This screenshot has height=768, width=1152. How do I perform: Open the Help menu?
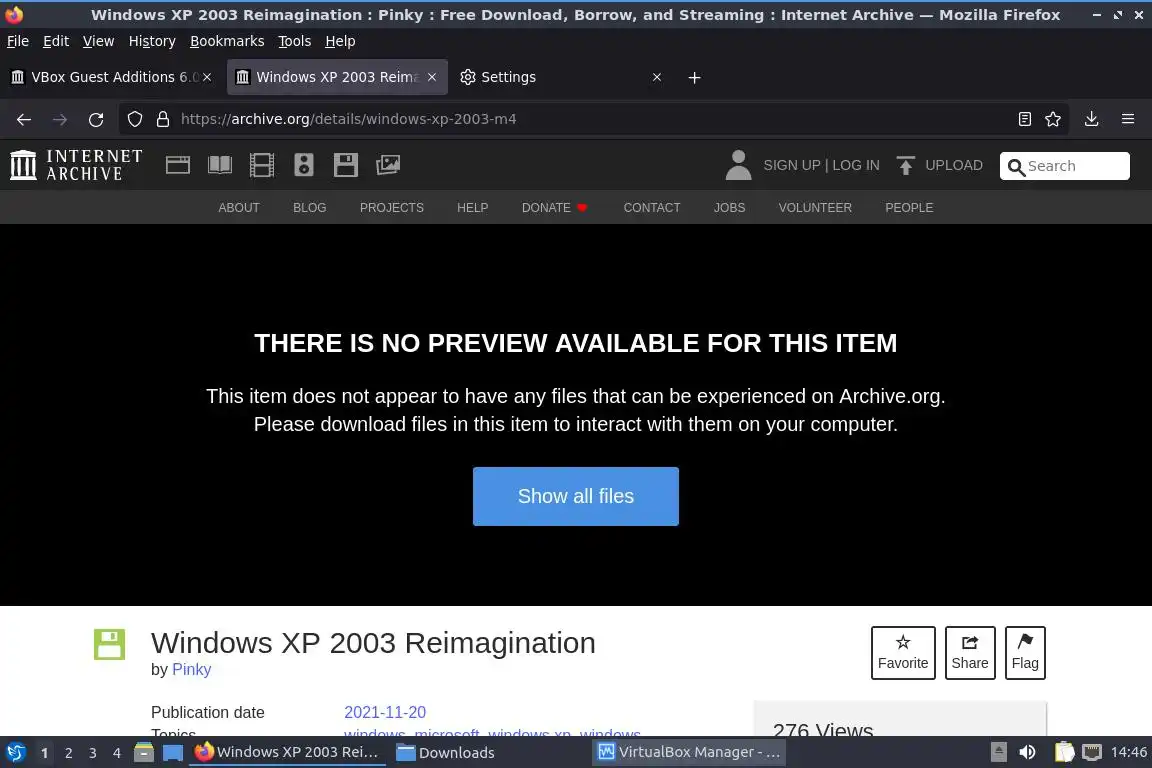coord(340,41)
